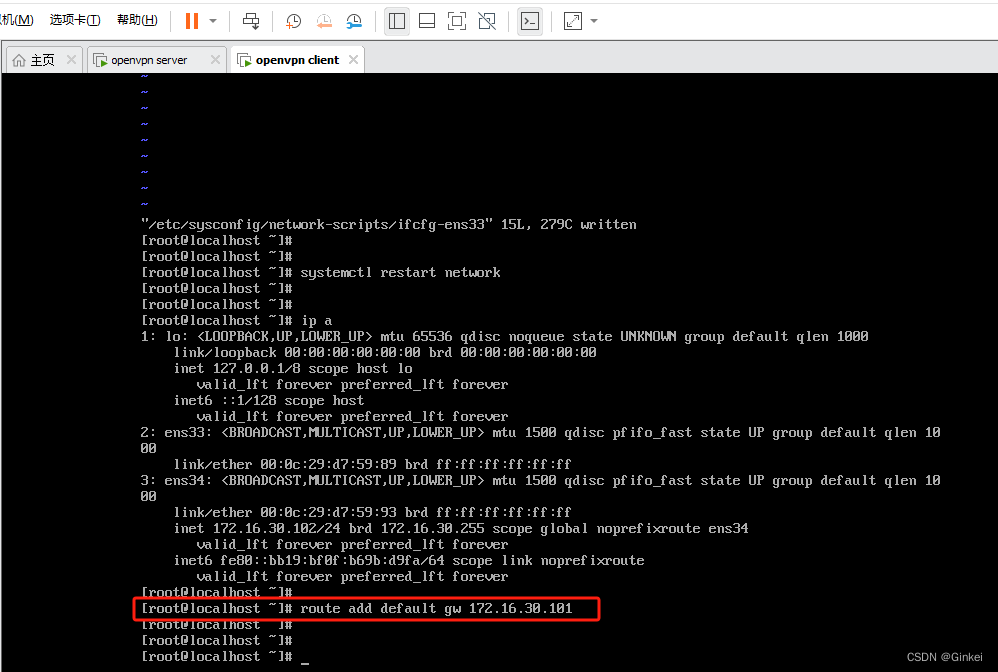Image resolution: width=998 pixels, height=672 pixels.
Task: Close the openvpn client tab
Action: coord(353,59)
